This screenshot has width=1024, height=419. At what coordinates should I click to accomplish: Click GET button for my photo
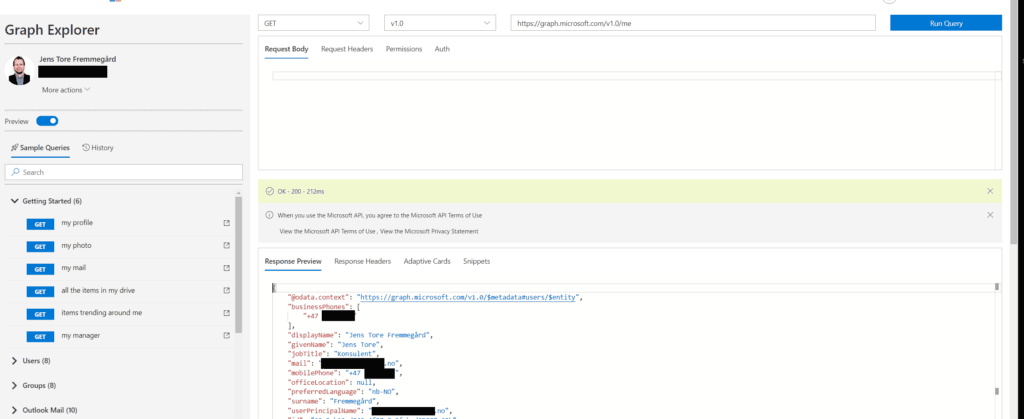(40, 247)
